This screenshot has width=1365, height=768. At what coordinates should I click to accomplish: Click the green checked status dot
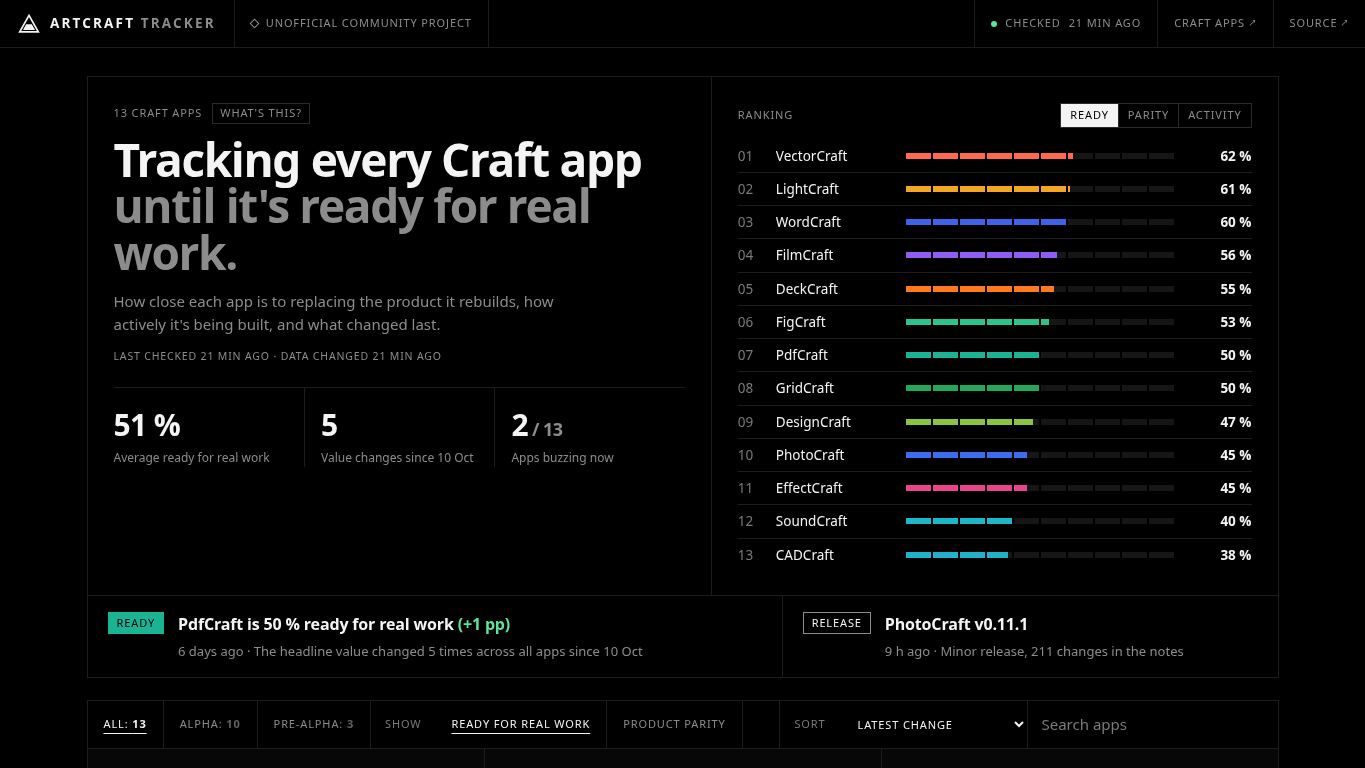point(993,23)
